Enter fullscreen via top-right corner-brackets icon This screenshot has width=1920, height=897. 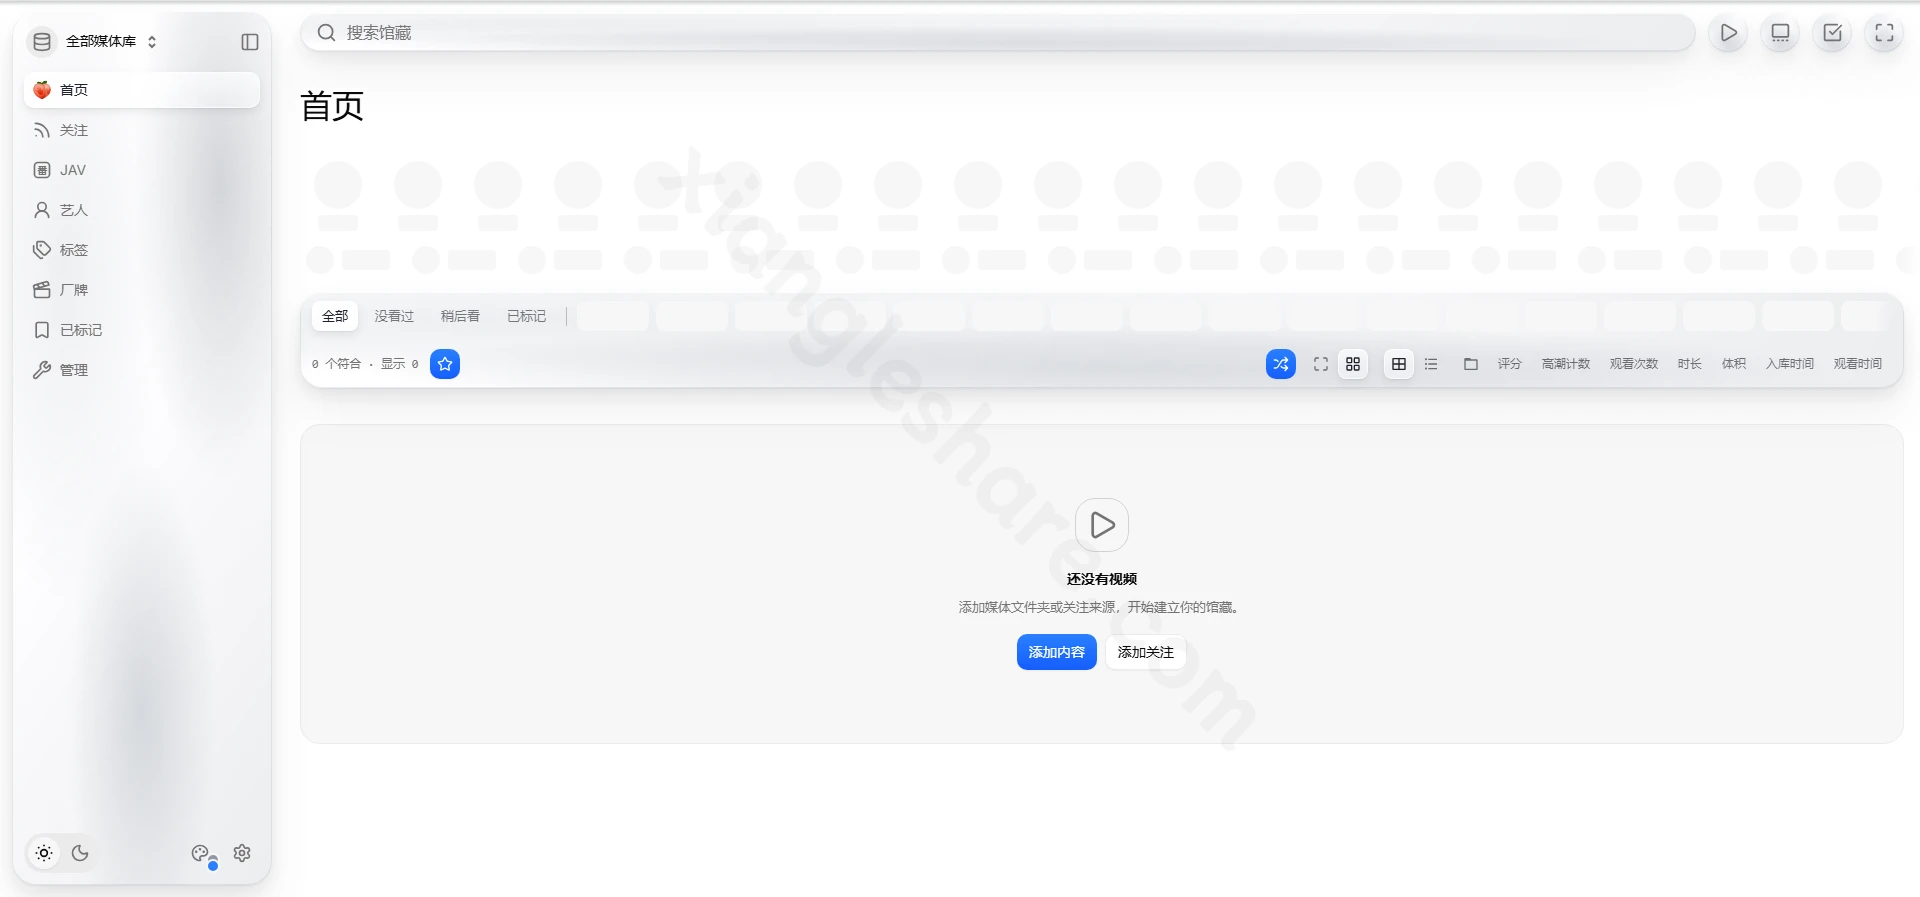pyautogui.click(x=1884, y=33)
